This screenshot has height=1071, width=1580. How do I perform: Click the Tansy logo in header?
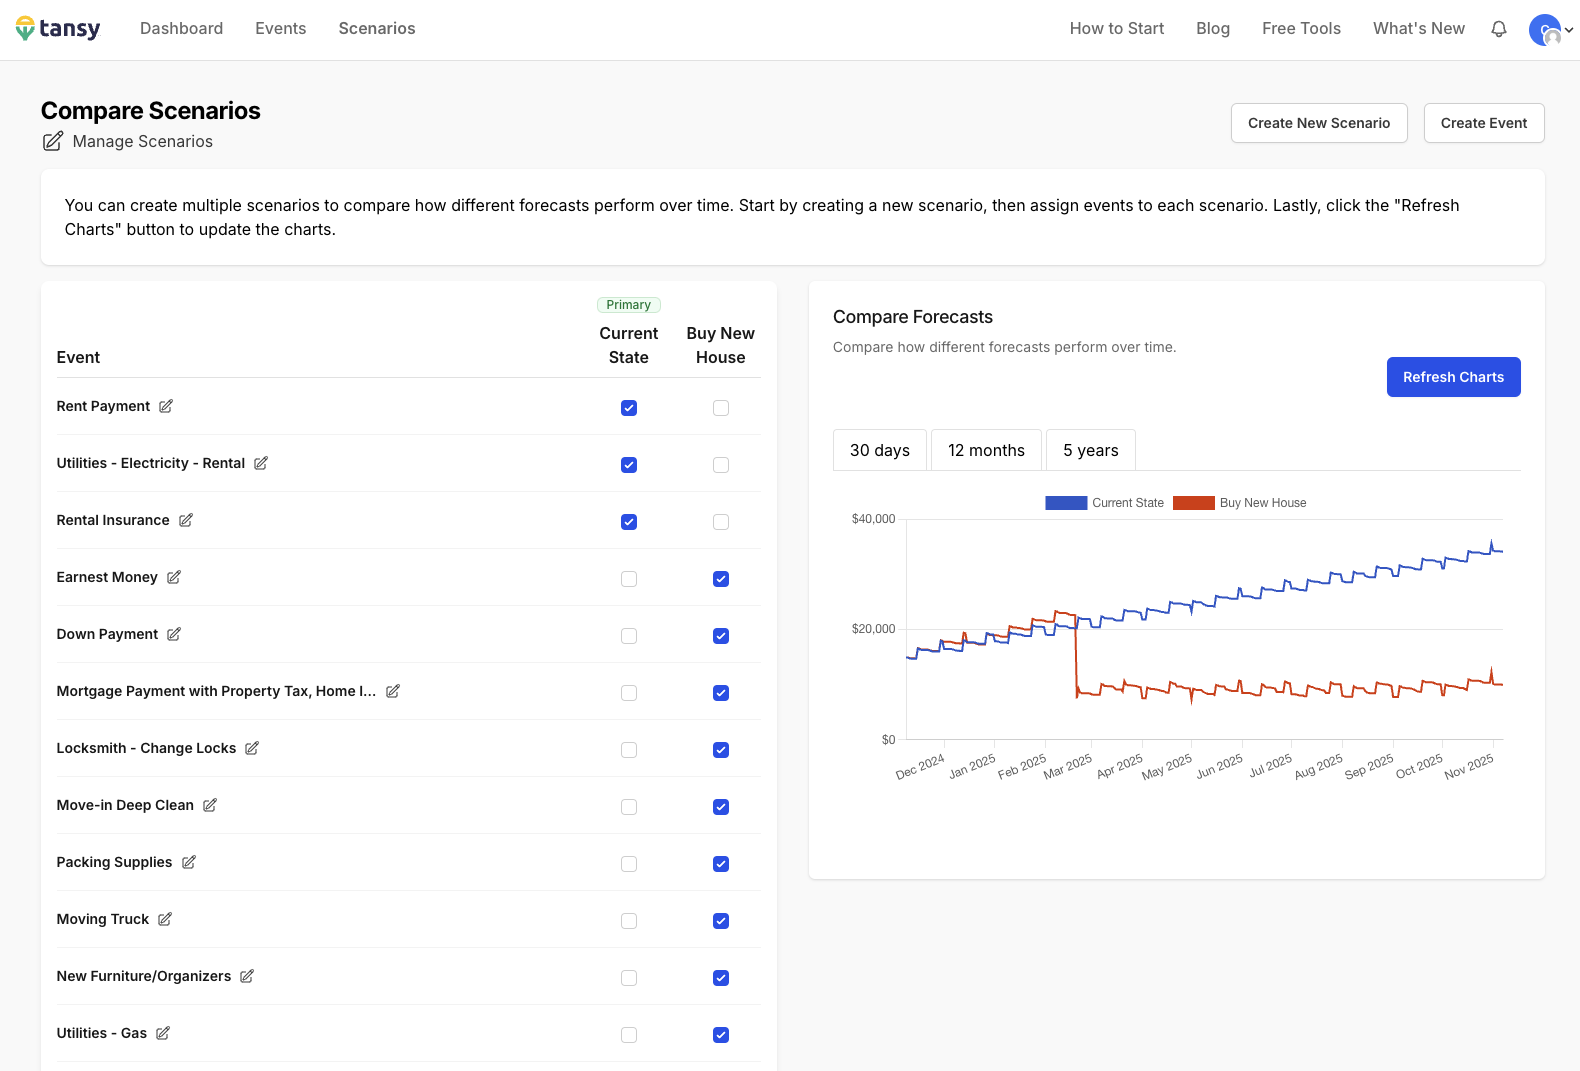click(x=58, y=29)
